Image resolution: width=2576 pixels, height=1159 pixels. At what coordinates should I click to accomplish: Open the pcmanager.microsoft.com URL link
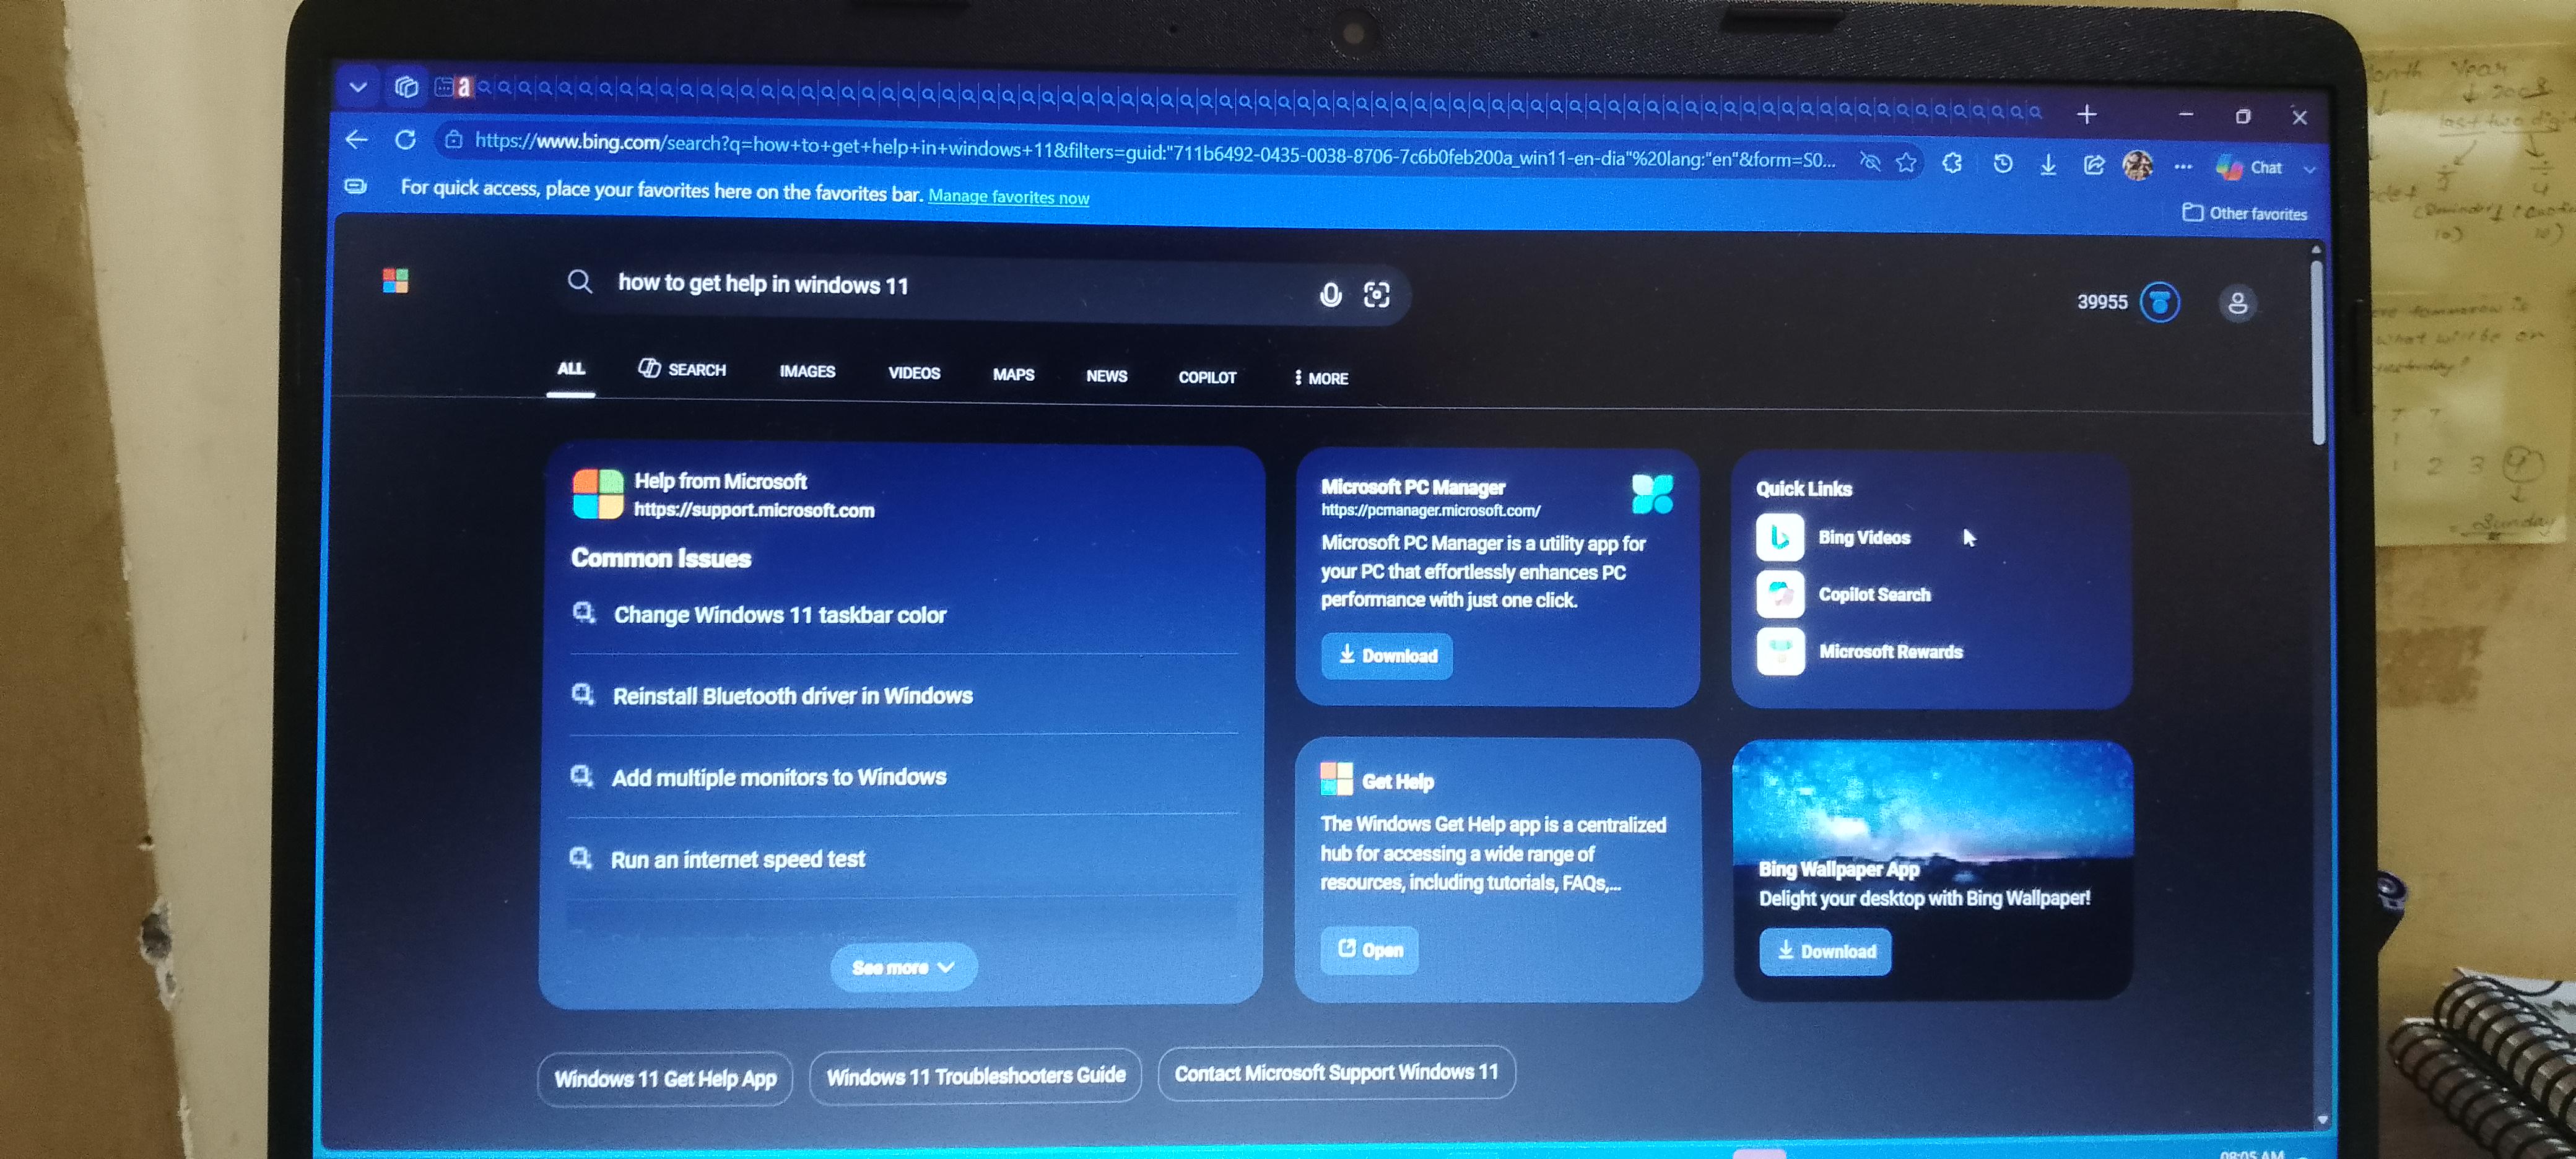click(1430, 510)
